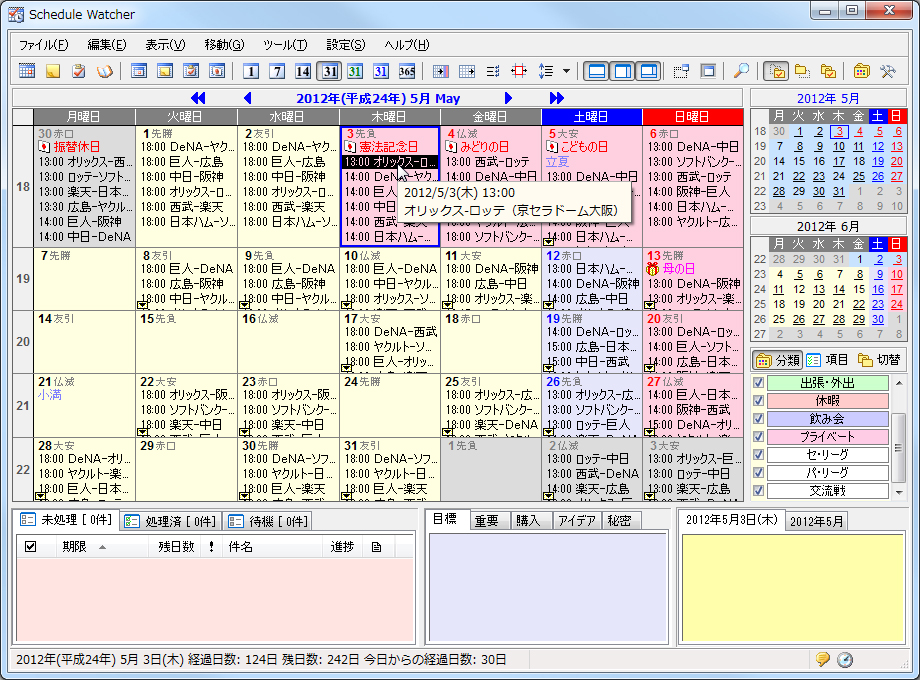Open the row-spacing dropdown arrow in toolbar
Viewport: 920px width, 680px height.
pos(564,72)
